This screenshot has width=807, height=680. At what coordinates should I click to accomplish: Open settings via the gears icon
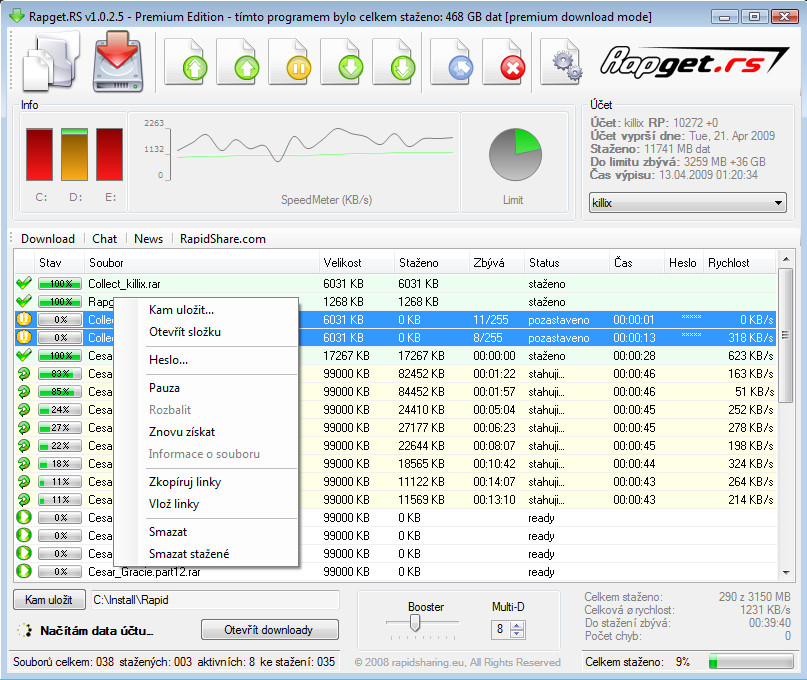pyautogui.click(x=562, y=61)
